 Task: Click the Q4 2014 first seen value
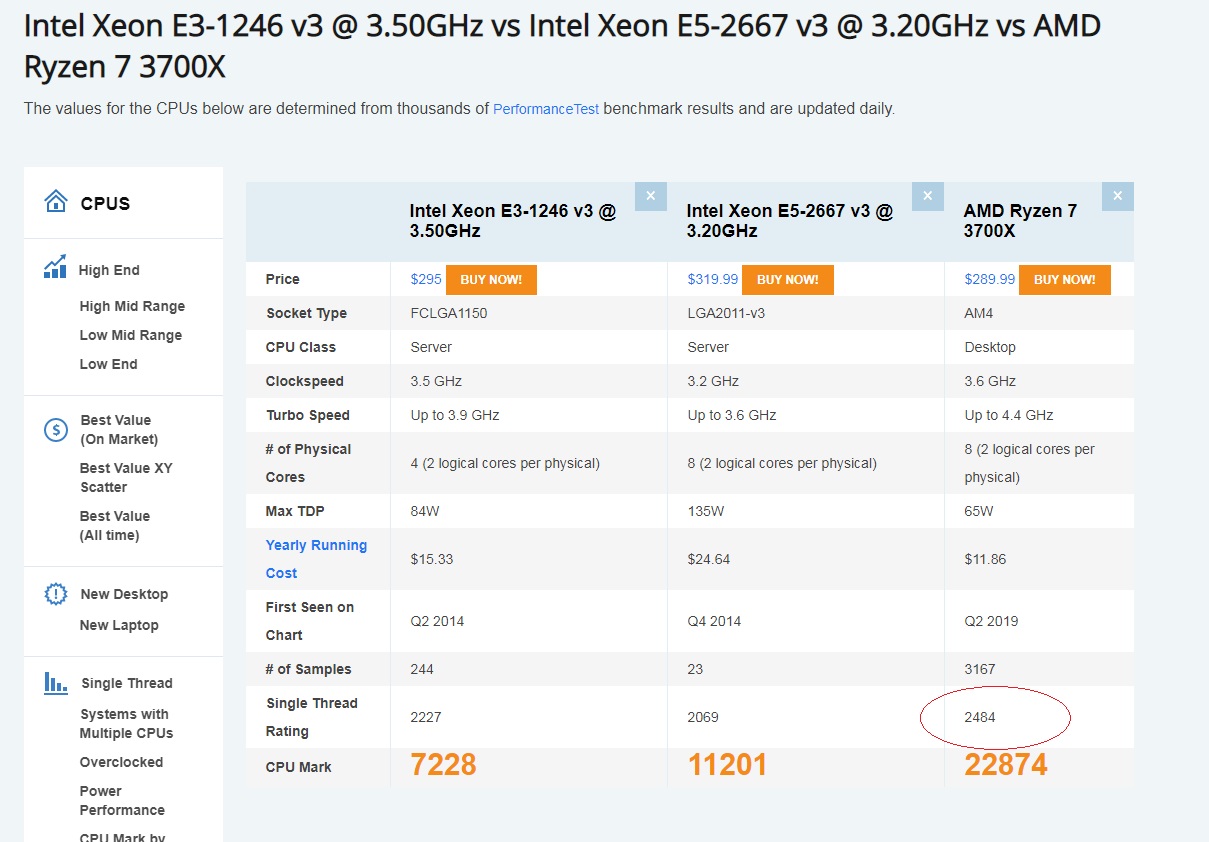click(715, 621)
